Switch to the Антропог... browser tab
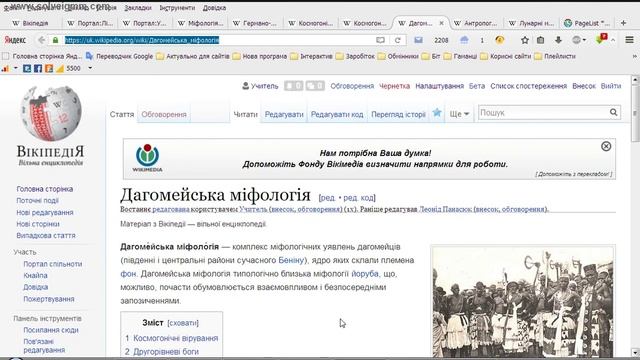Image resolution: width=640 pixels, height=360 pixels. pyautogui.click(x=476, y=23)
